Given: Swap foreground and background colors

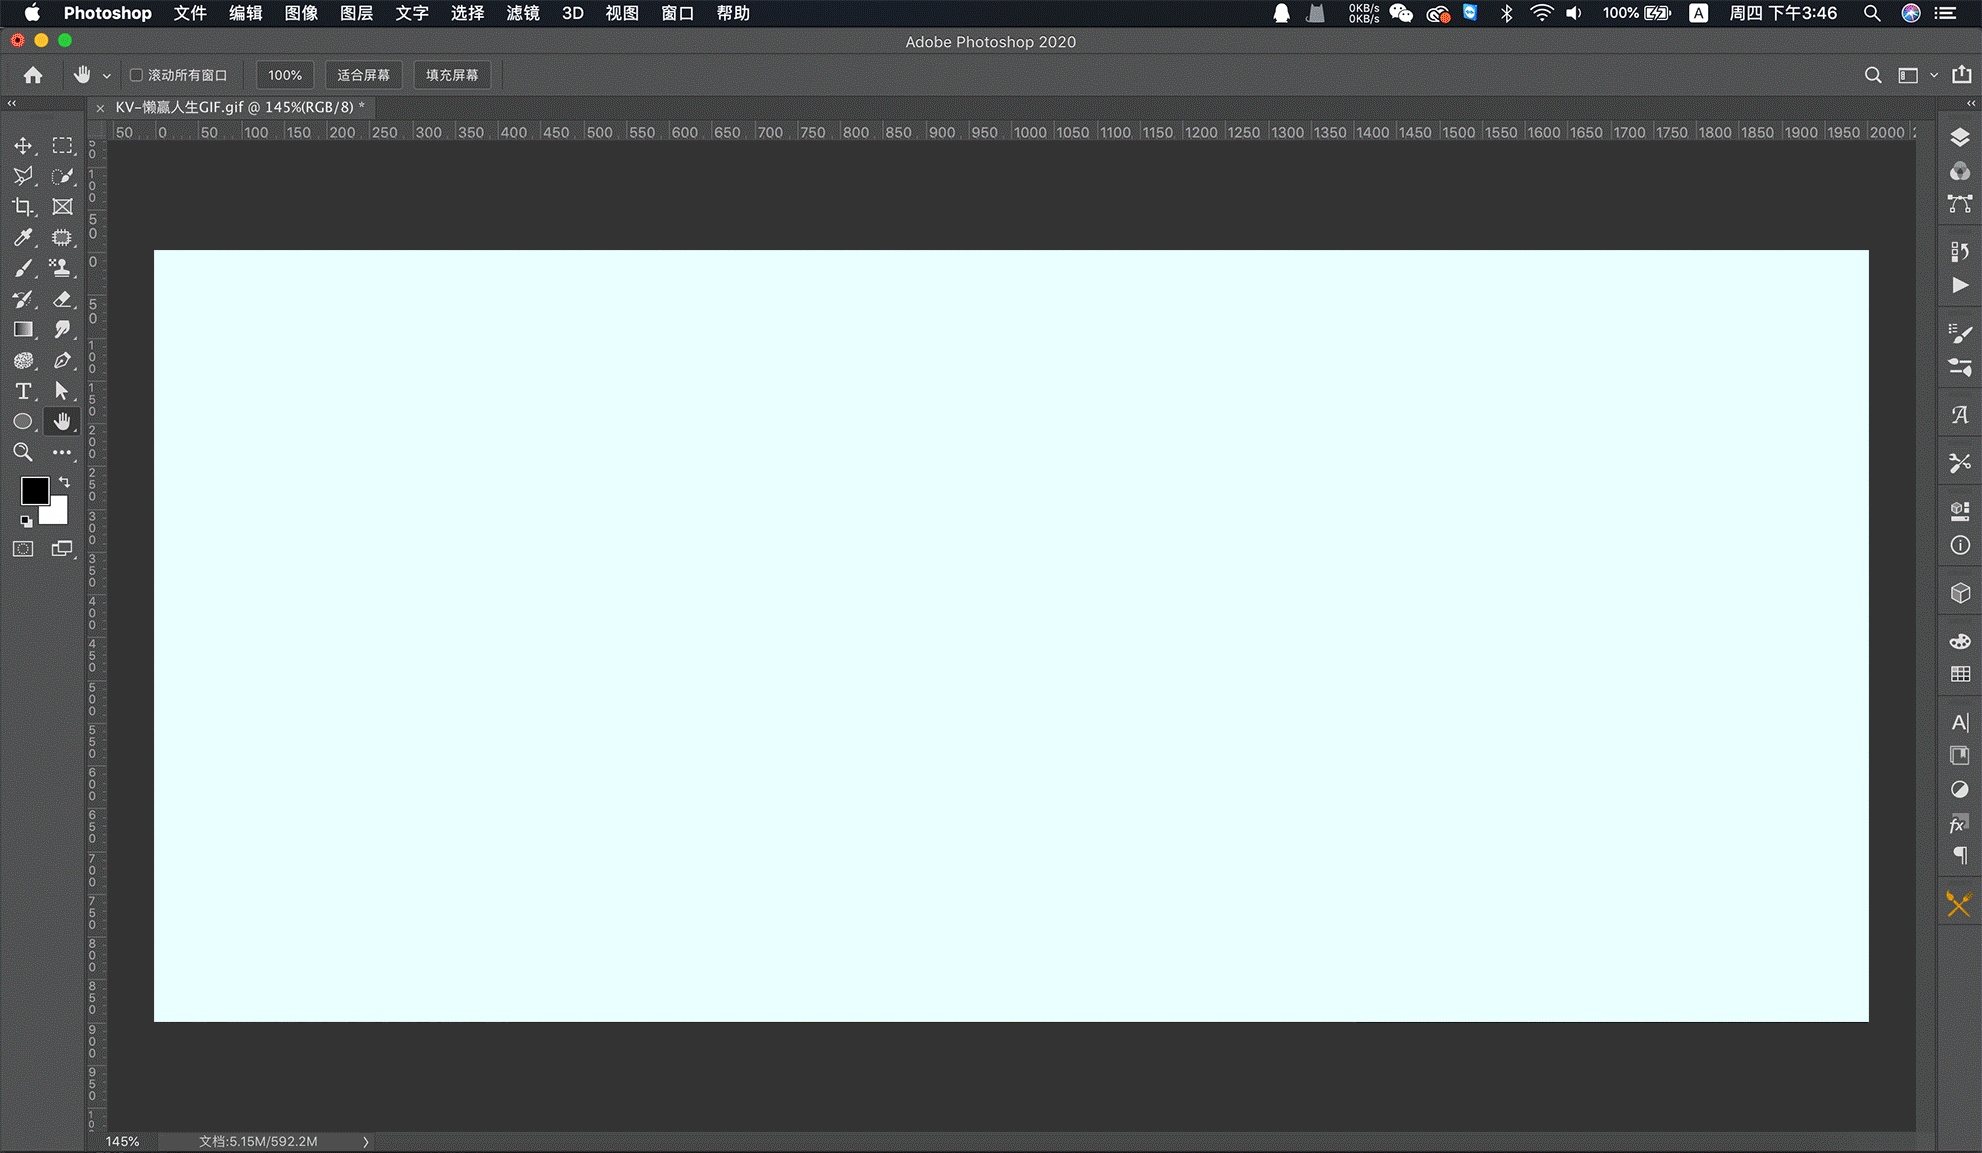Looking at the screenshot, I should [65, 482].
